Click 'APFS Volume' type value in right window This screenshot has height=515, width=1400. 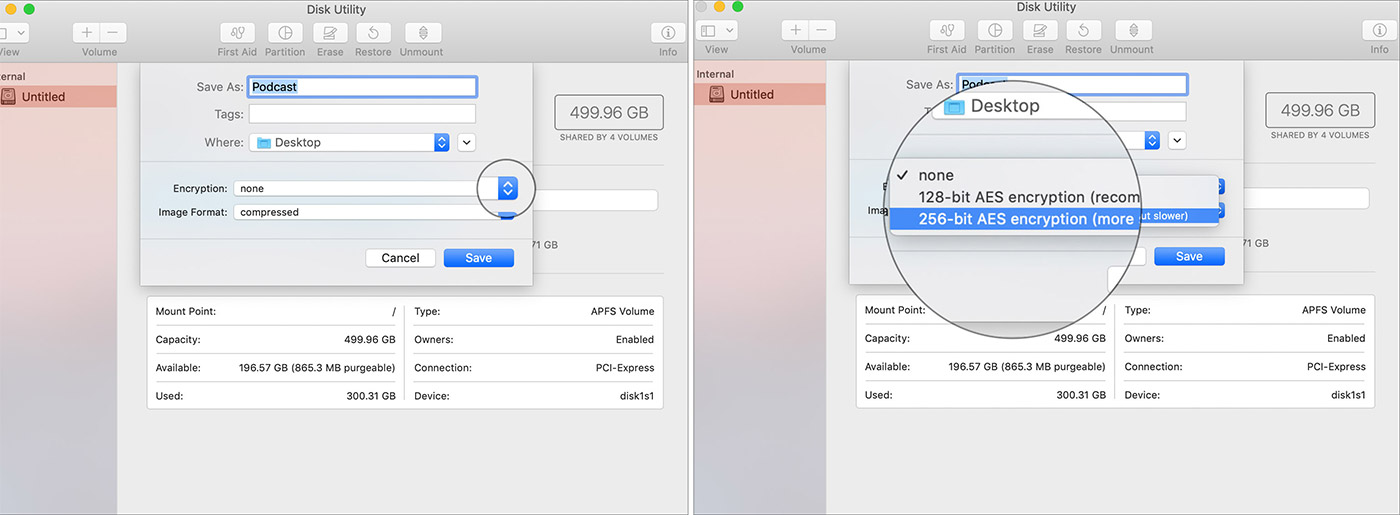point(1333,310)
